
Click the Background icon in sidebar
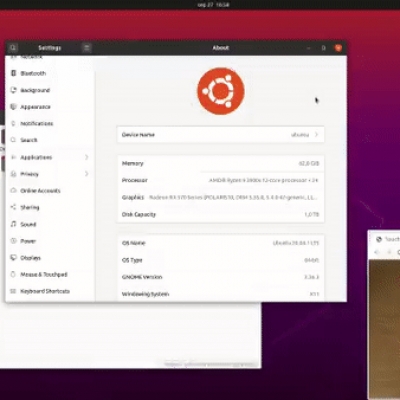(x=13, y=90)
